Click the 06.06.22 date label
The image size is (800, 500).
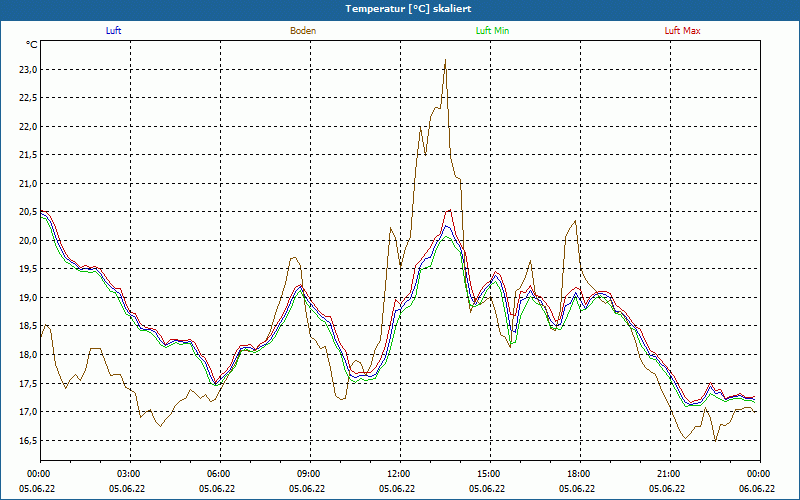coord(757,489)
